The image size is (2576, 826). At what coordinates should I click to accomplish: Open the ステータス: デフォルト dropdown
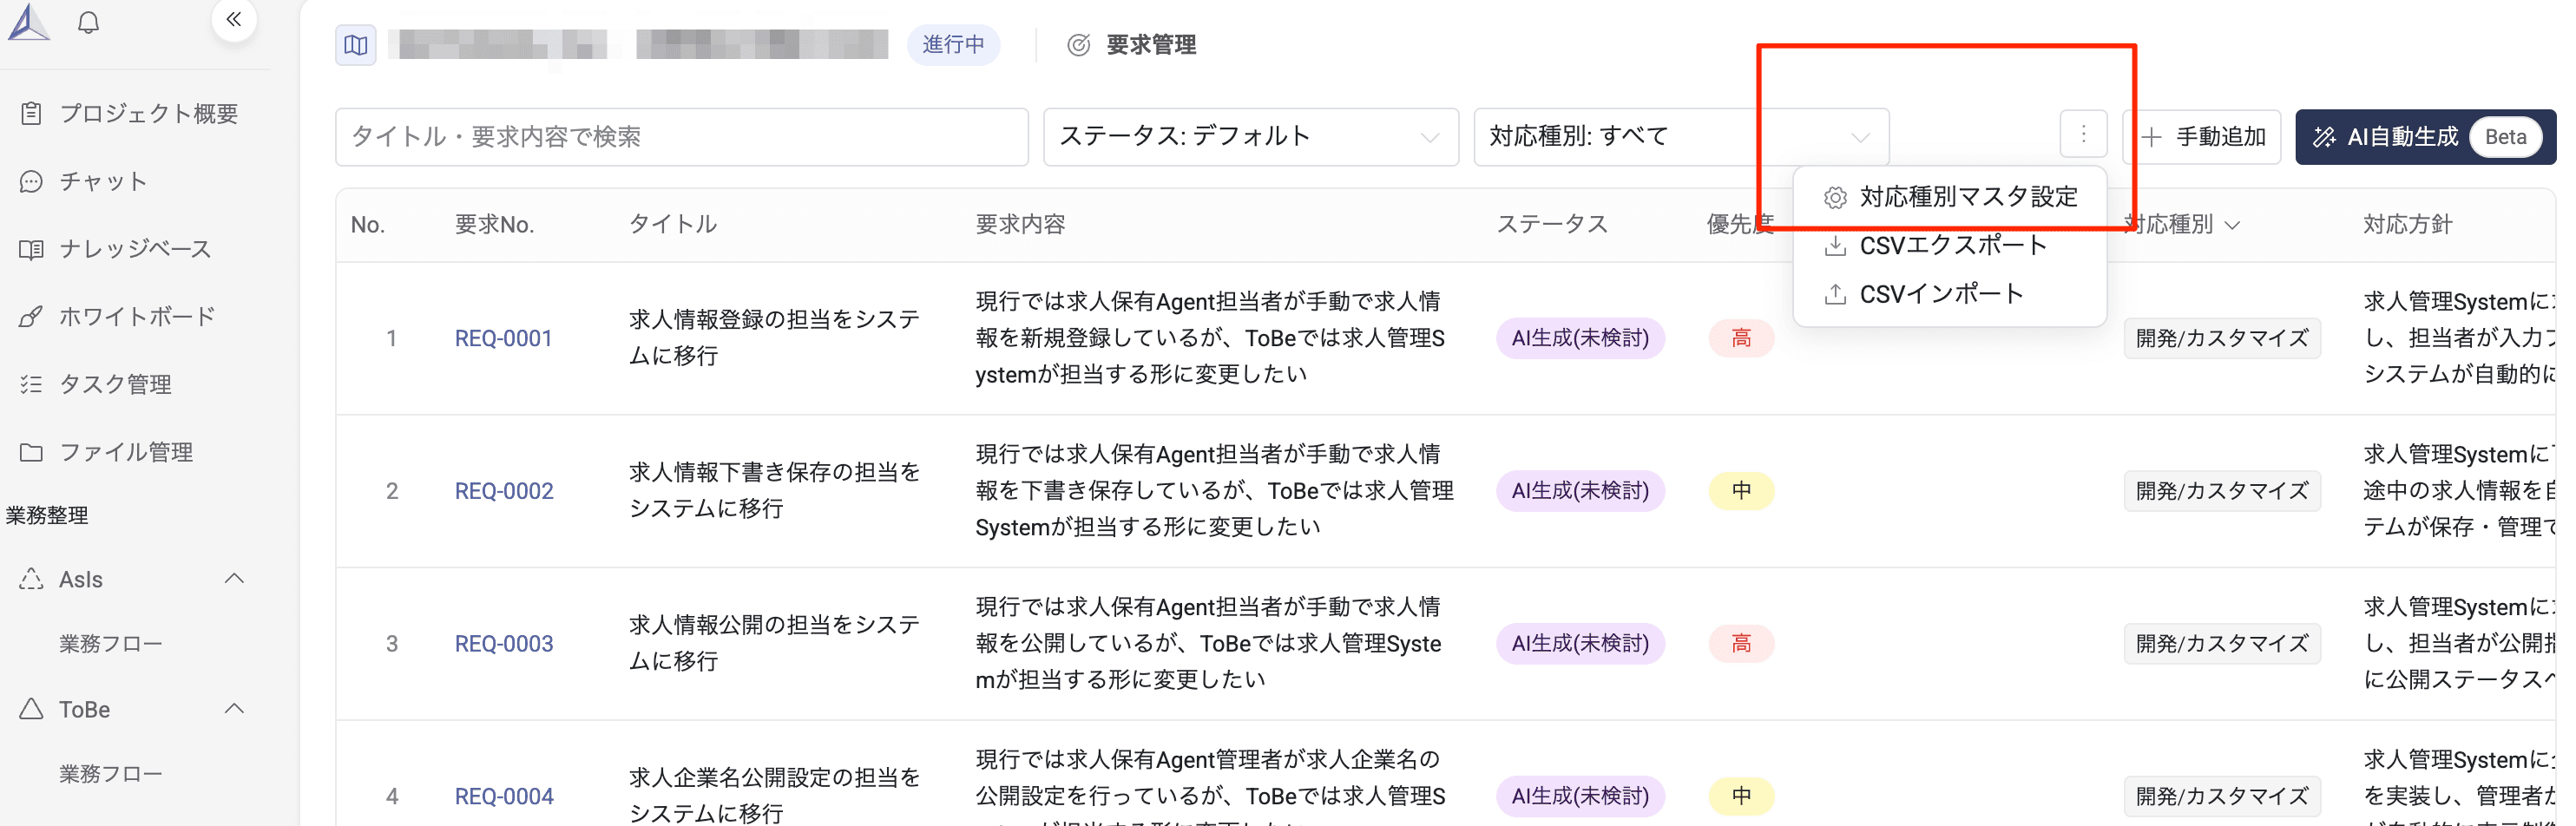coord(1250,137)
